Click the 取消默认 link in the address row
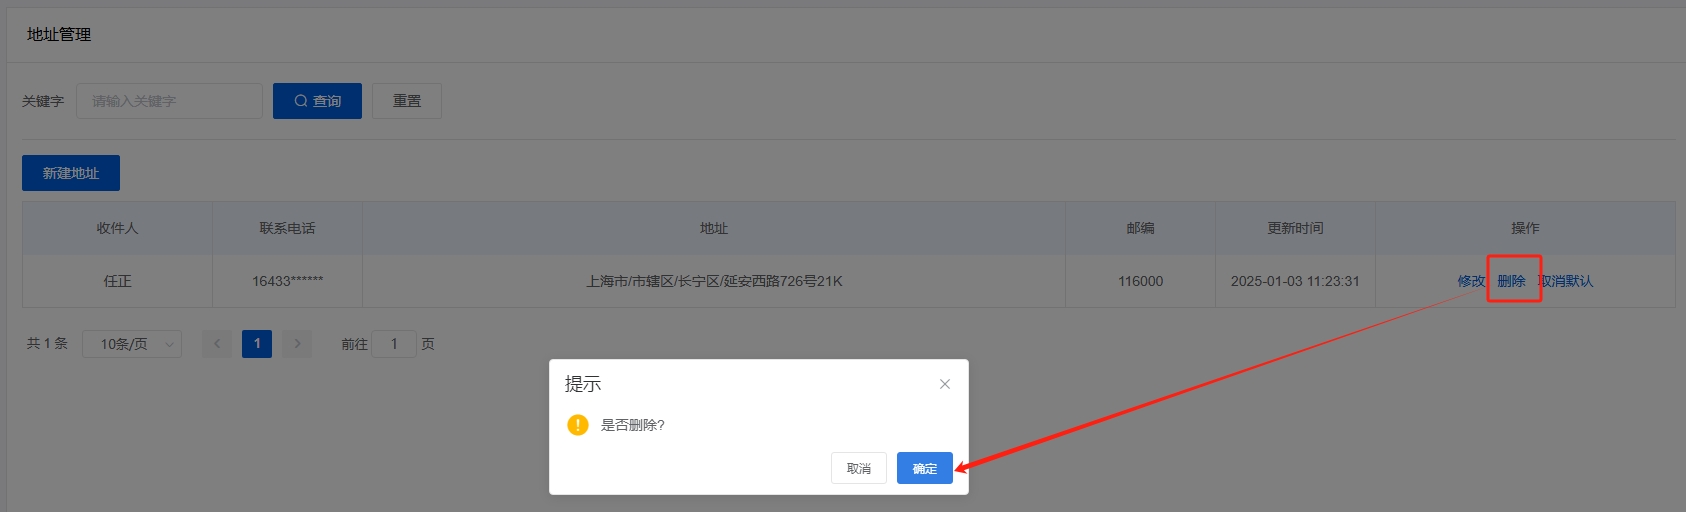The height and width of the screenshot is (512, 1686). 1566,281
